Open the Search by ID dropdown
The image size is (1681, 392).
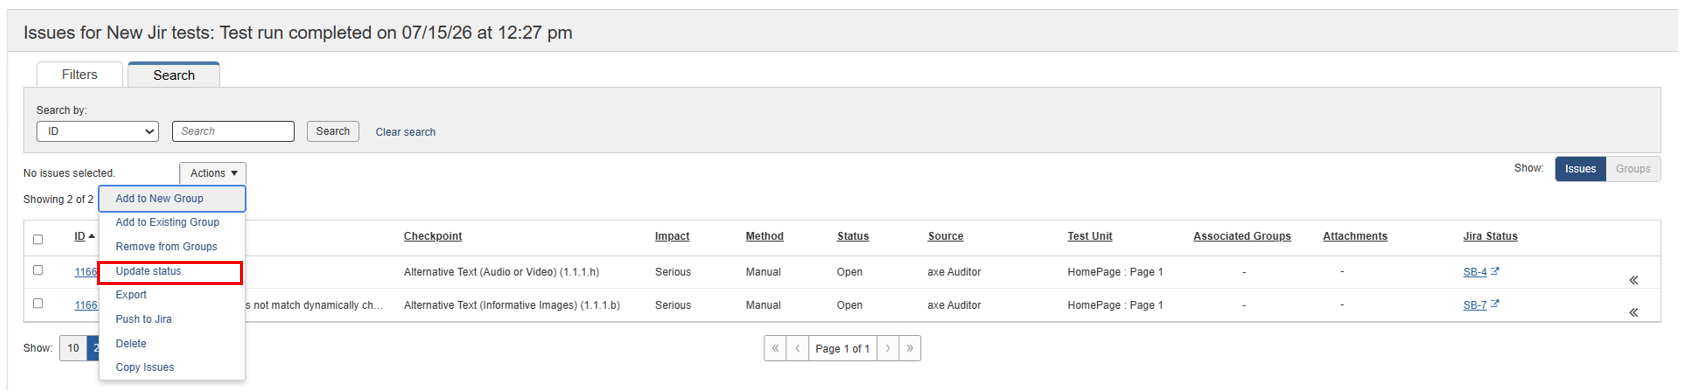[x=98, y=131]
